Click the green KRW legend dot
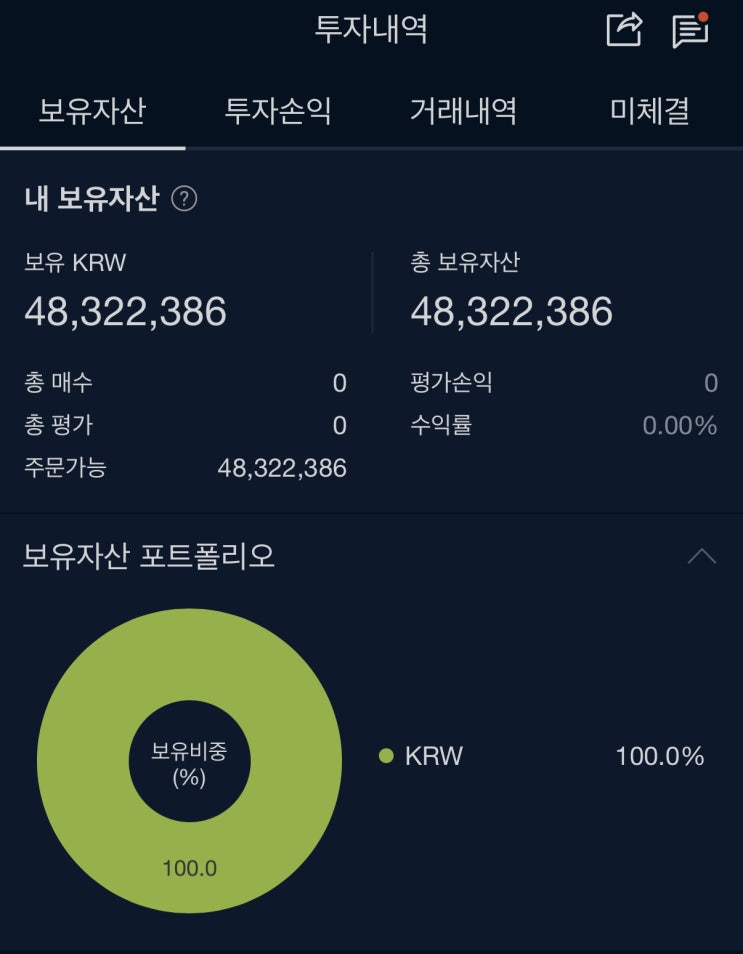The image size is (743, 954). pos(386,756)
